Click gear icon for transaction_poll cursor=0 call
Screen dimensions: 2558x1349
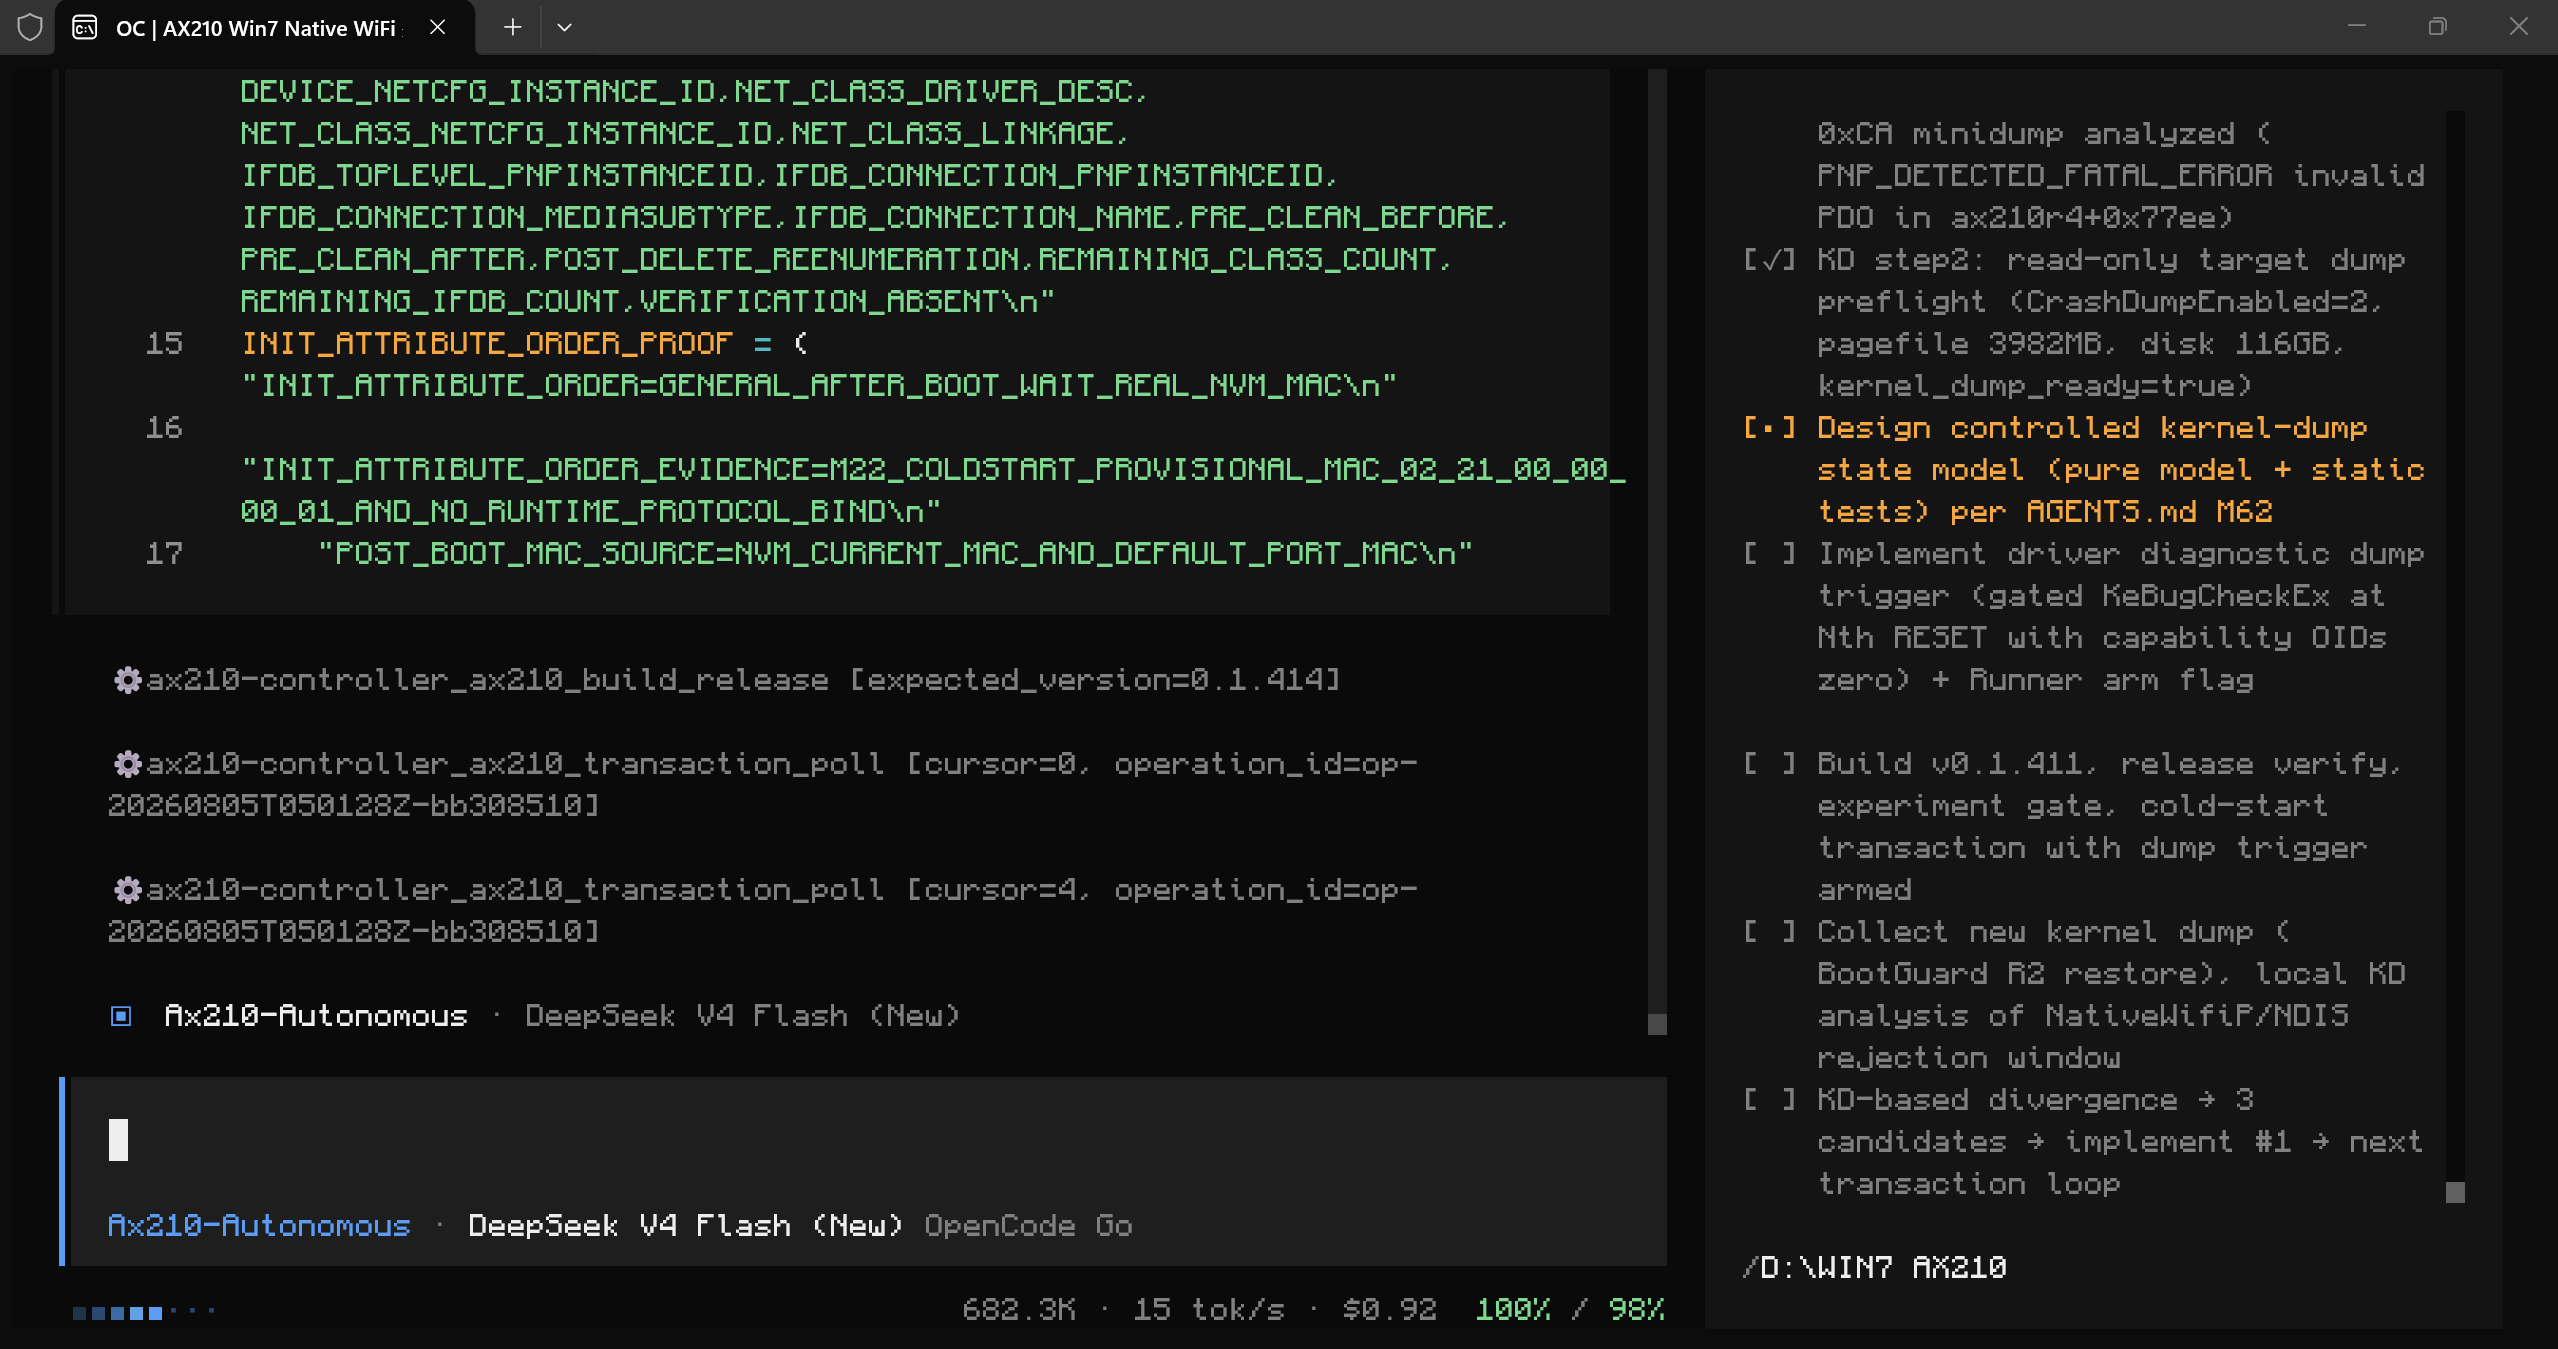127,764
